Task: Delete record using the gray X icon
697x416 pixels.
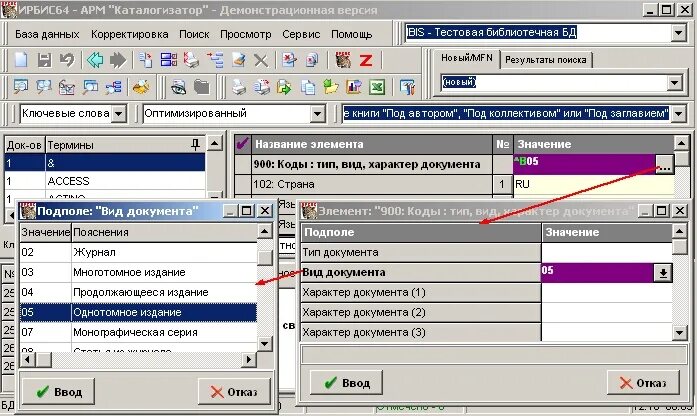Action: [261, 60]
